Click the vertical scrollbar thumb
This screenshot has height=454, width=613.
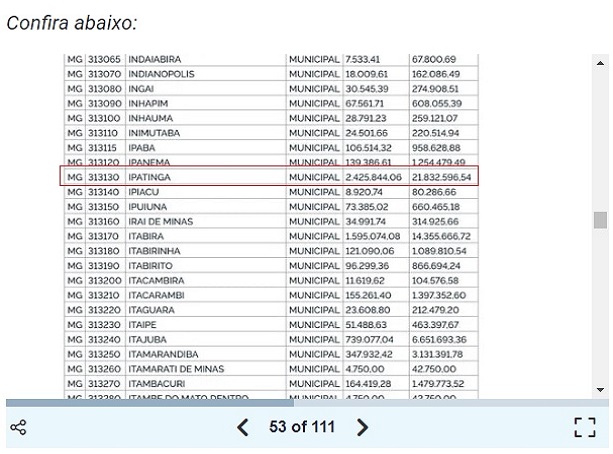coord(600,220)
